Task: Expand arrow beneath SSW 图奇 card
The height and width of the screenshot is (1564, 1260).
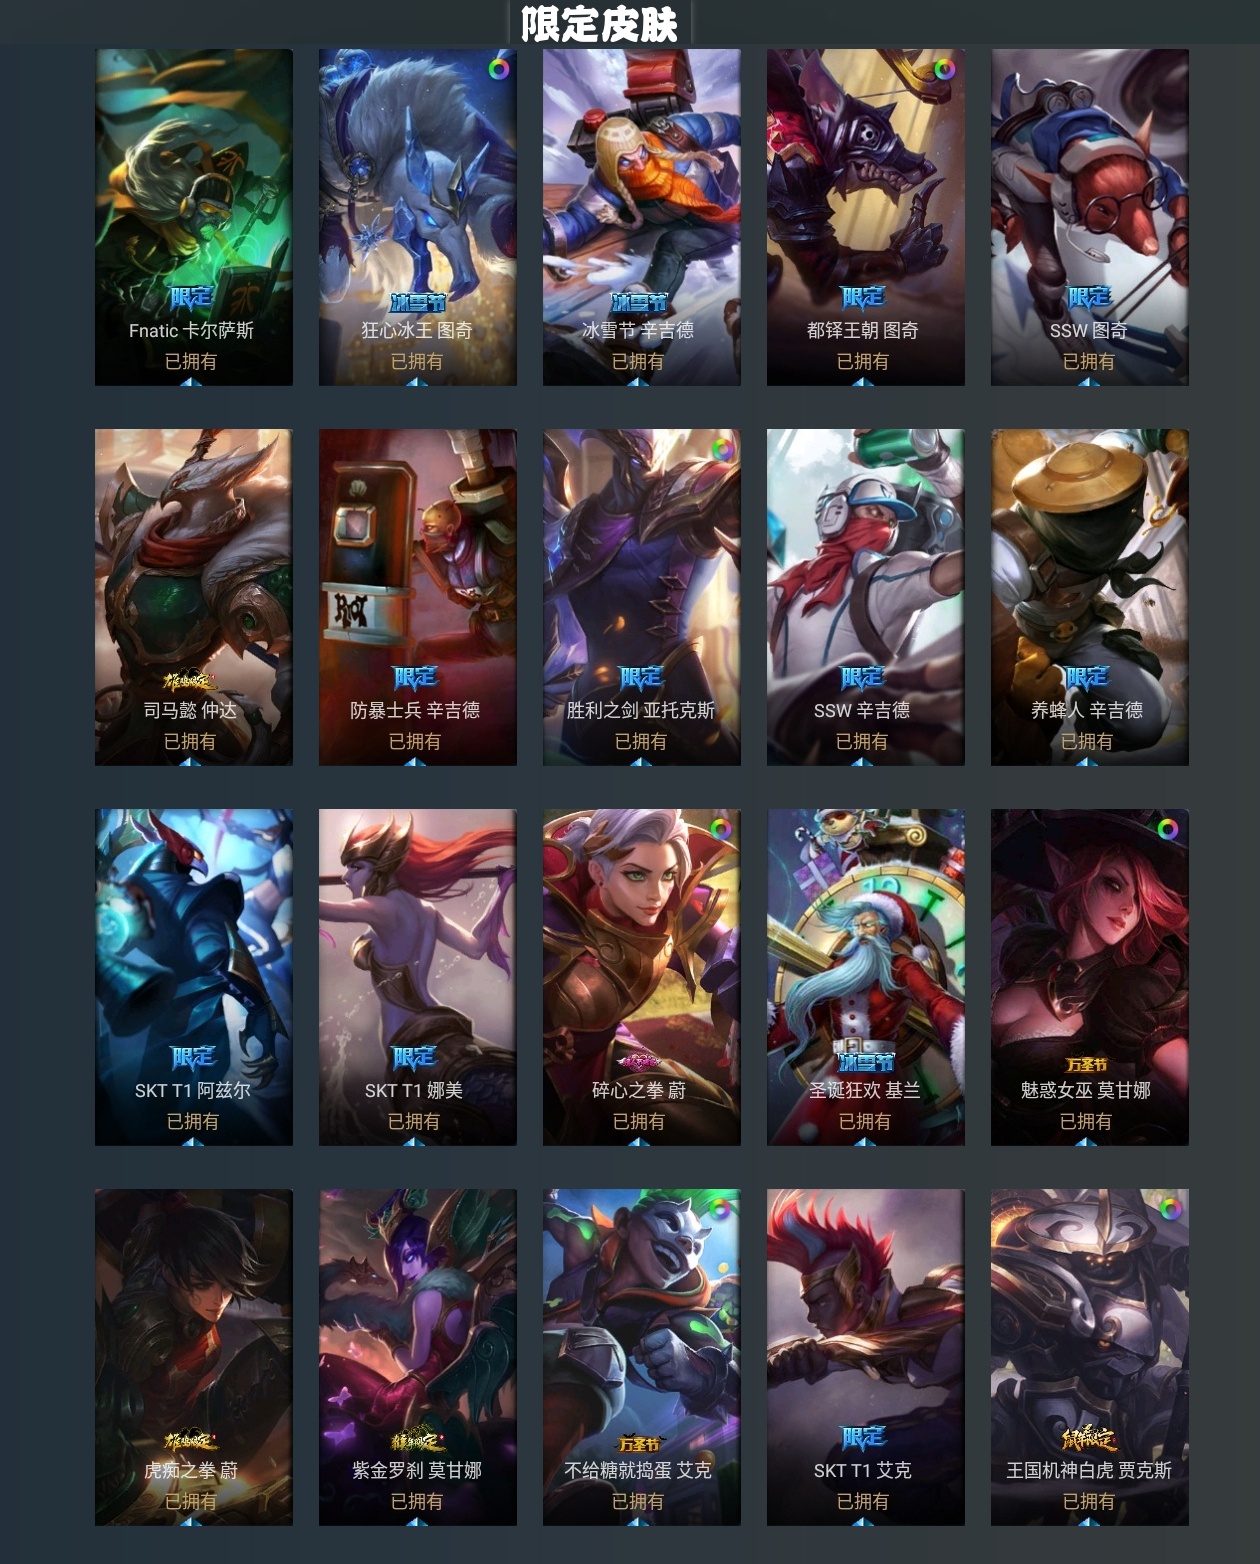Action: pyautogui.click(x=1089, y=381)
